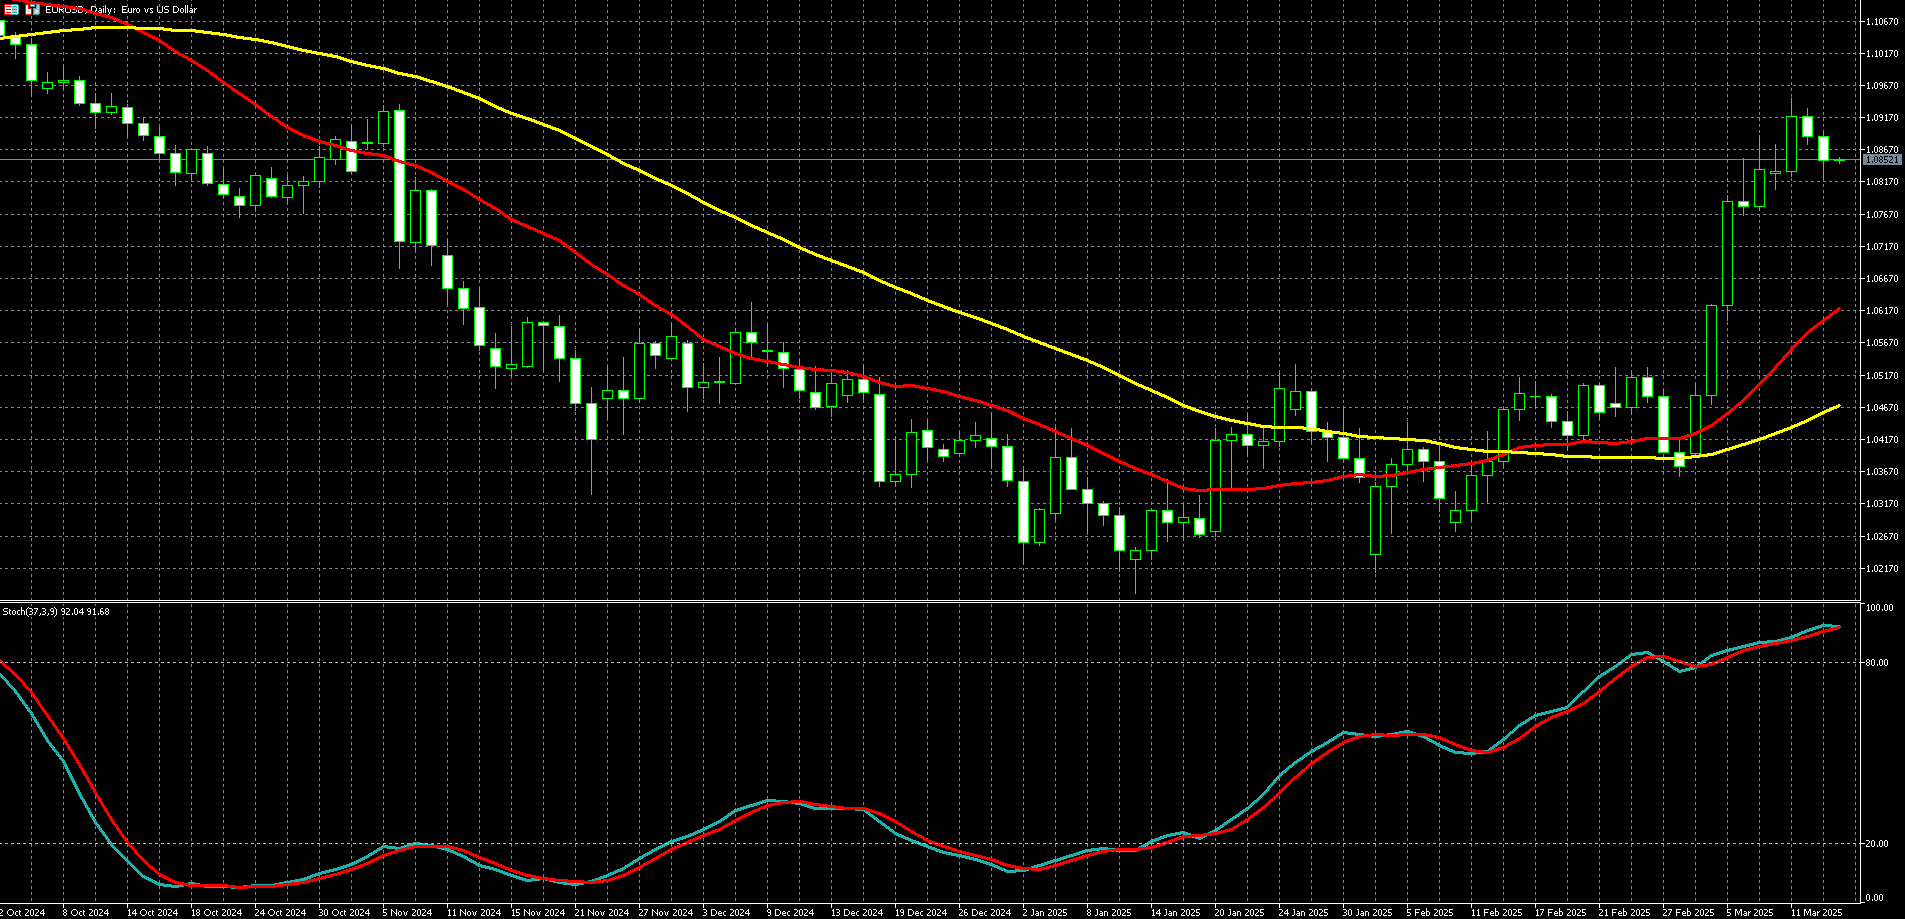Select the latest small candle at current price
The width and height of the screenshot is (1905, 919).
(1840, 160)
